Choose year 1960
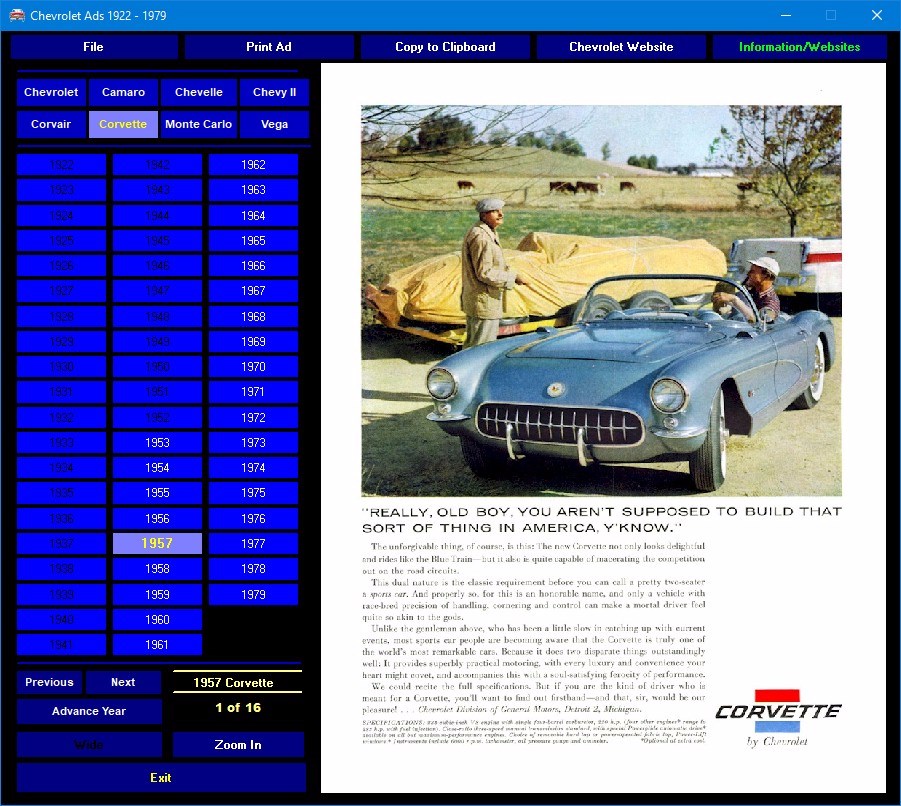This screenshot has height=806, width=901. 157,620
